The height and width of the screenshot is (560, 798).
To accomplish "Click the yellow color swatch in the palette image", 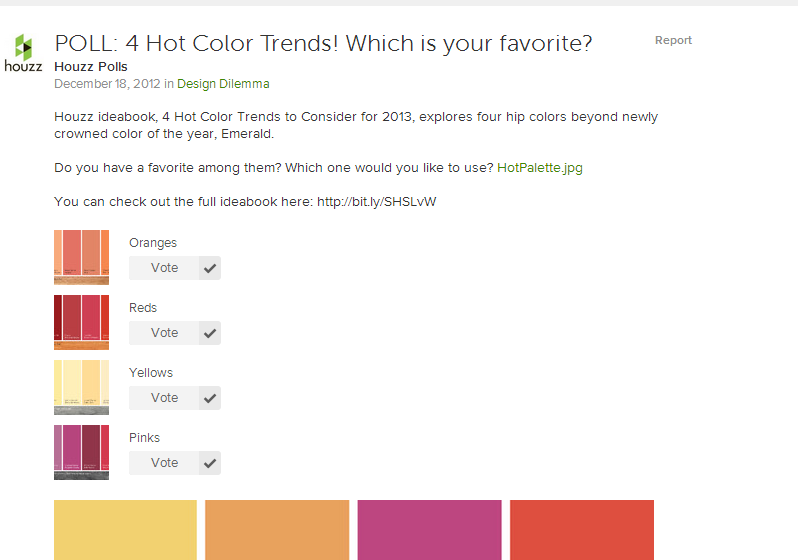I will [x=125, y=530].
